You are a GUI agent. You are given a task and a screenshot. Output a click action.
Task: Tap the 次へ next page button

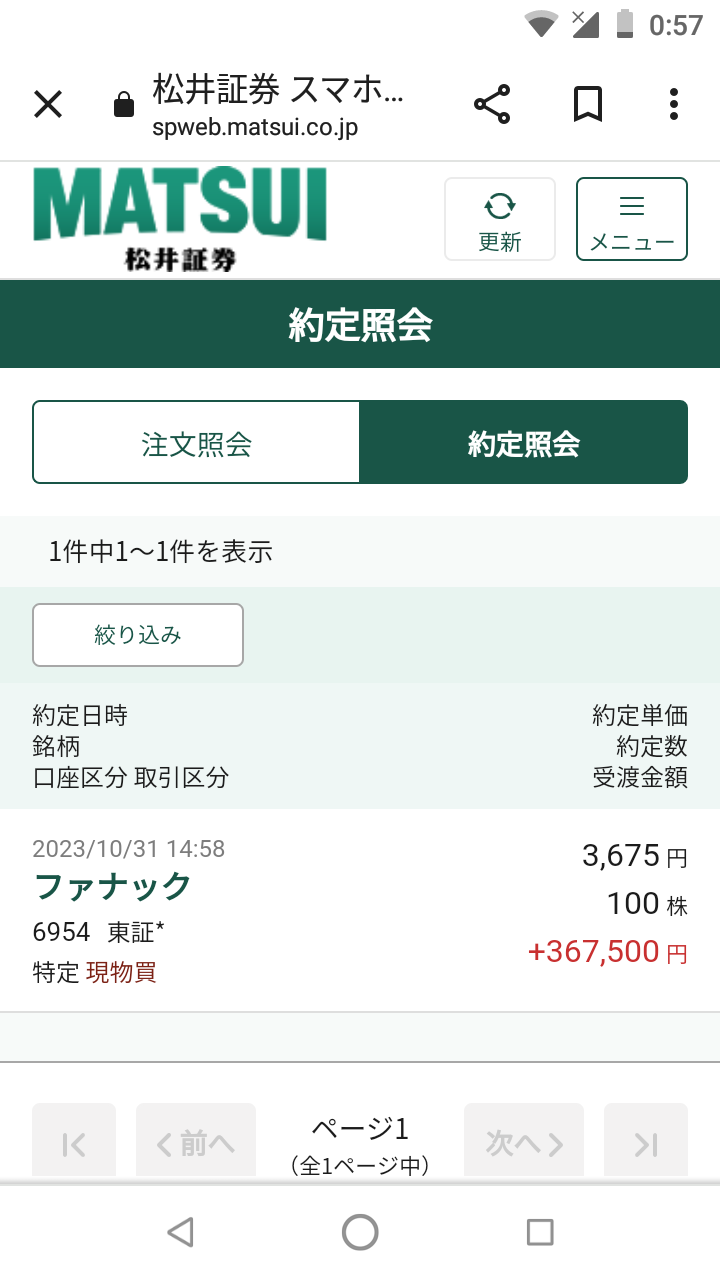tap(524, 1143)
